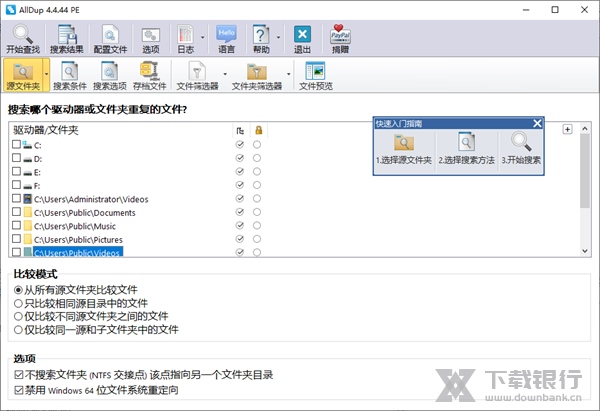Maximize the AllDup window
This screenshot has height=411, width=600.
555,10
